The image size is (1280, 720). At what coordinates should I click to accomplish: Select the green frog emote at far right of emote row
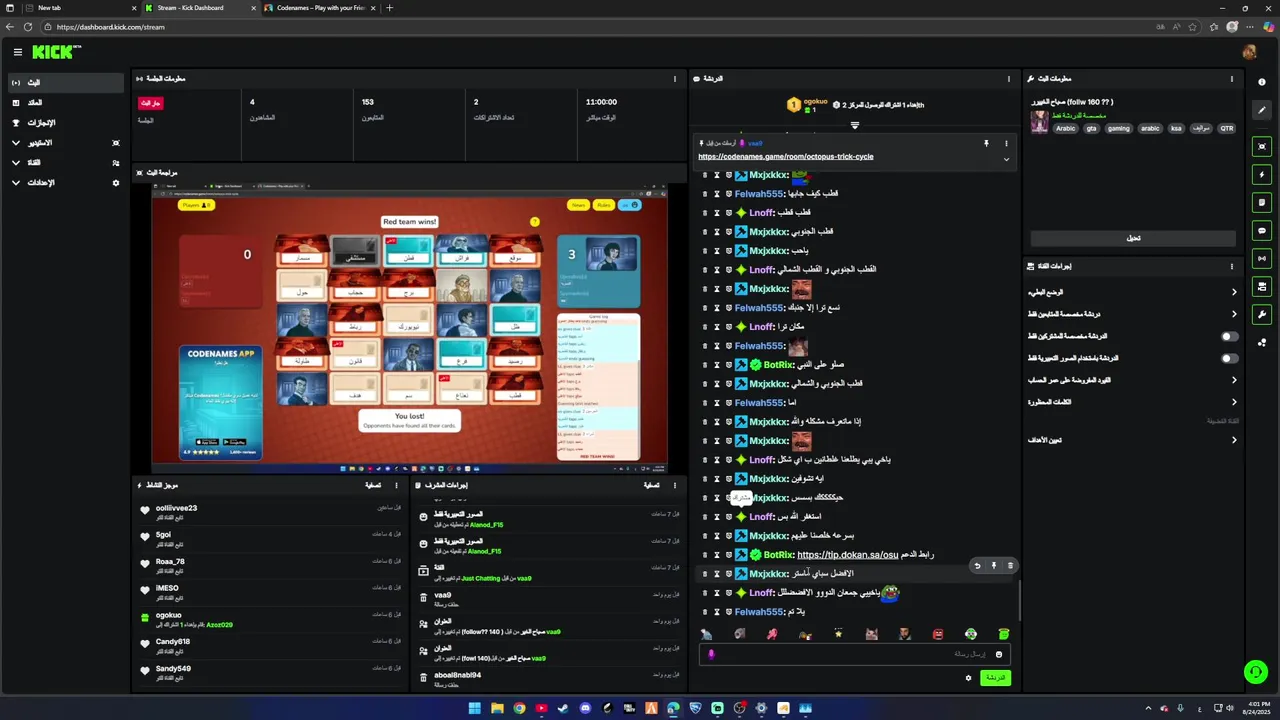(x=1003, y=634)
